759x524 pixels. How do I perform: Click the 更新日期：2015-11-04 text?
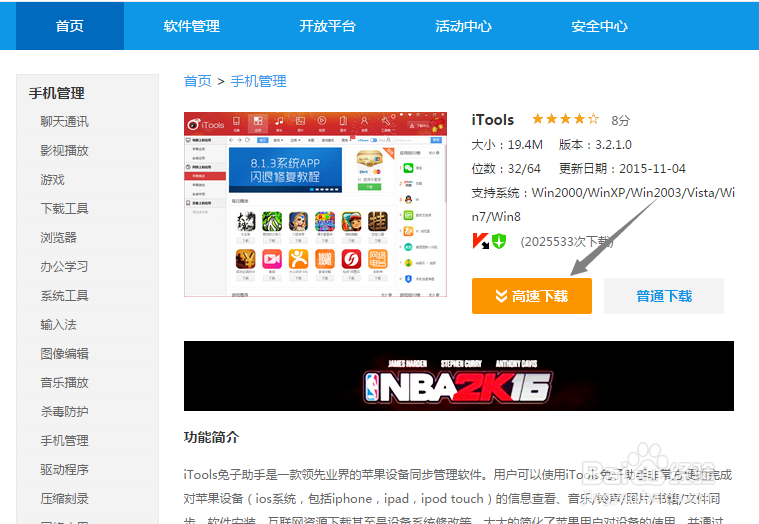click(622, 169)
